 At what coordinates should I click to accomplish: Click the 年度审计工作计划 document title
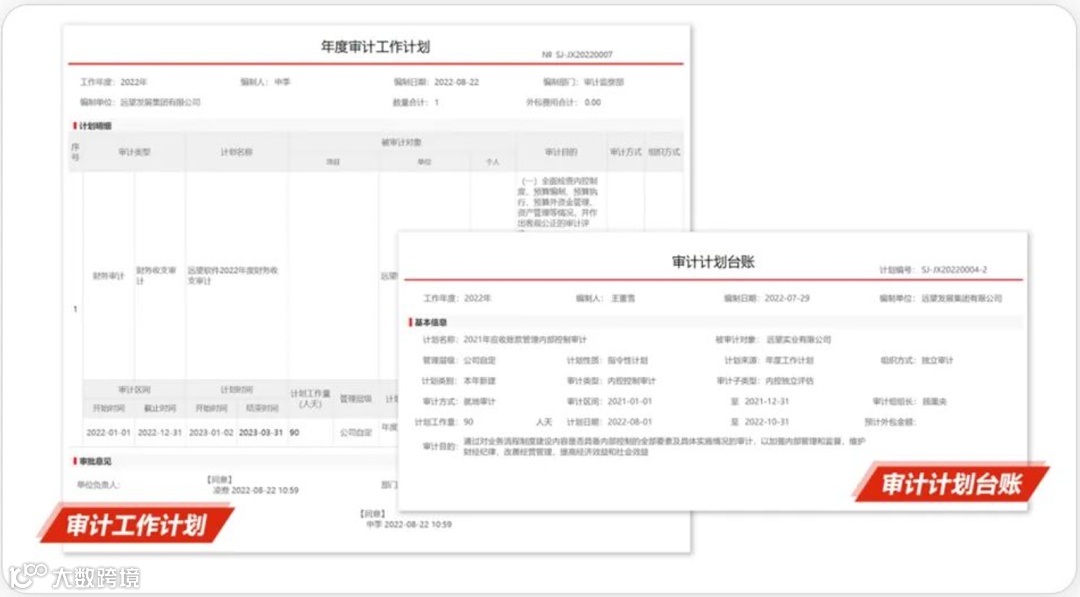click(x=375, y=47)
